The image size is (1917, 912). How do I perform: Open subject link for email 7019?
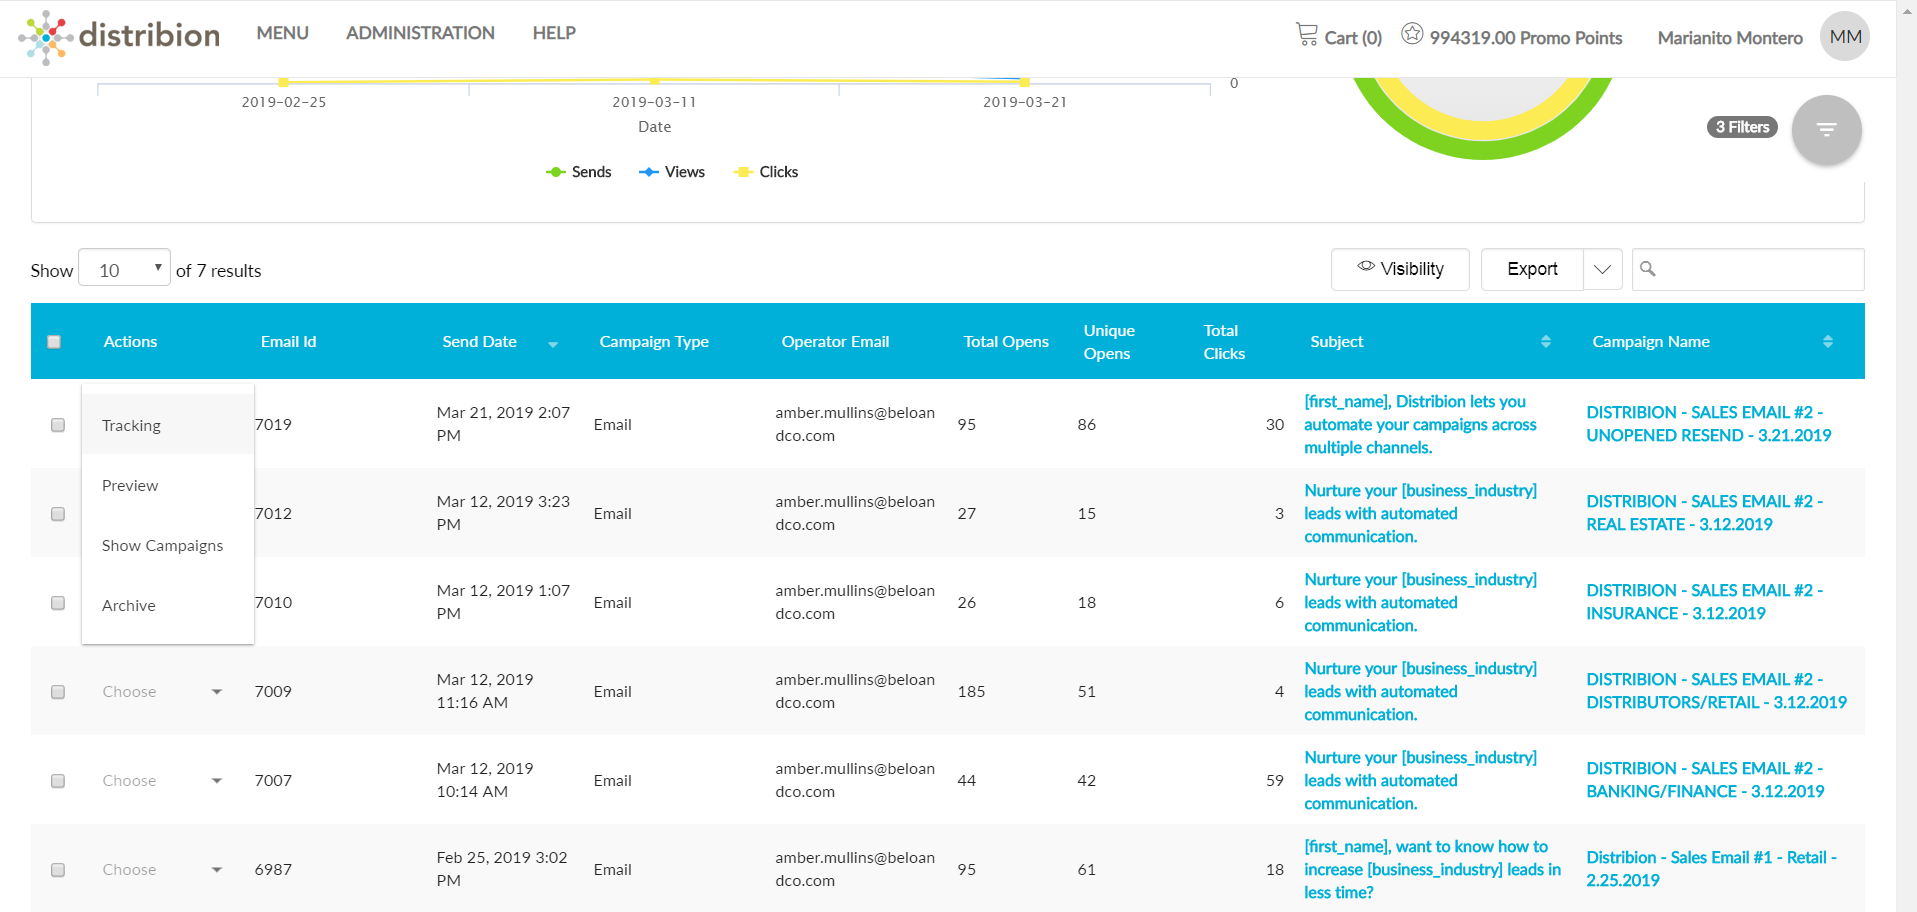1420,424
